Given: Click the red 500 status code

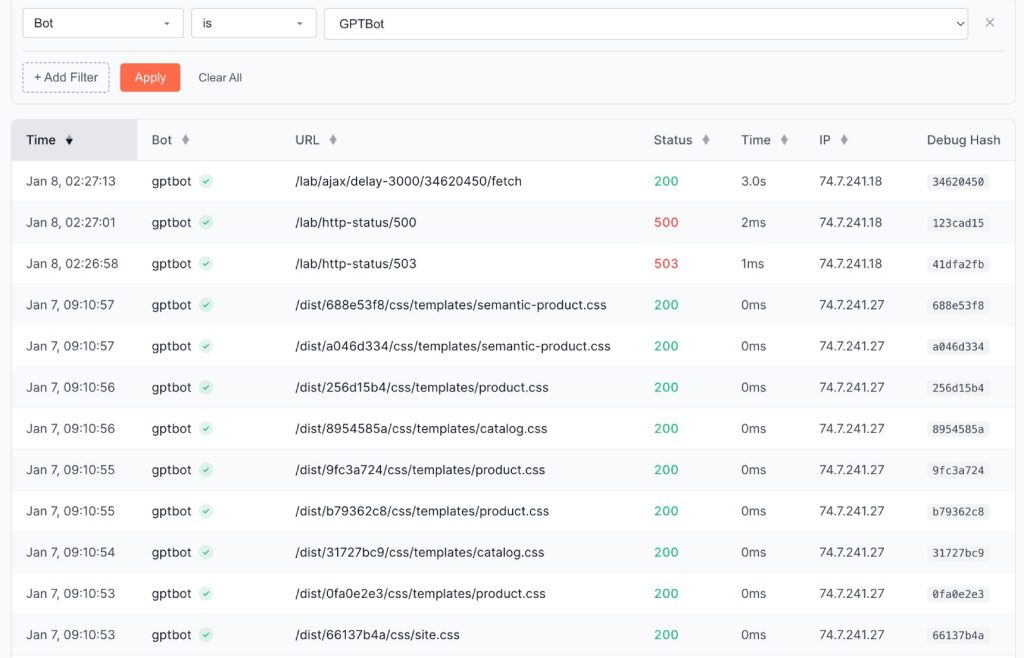Looking at the screenshot, I should coord(666,223).
